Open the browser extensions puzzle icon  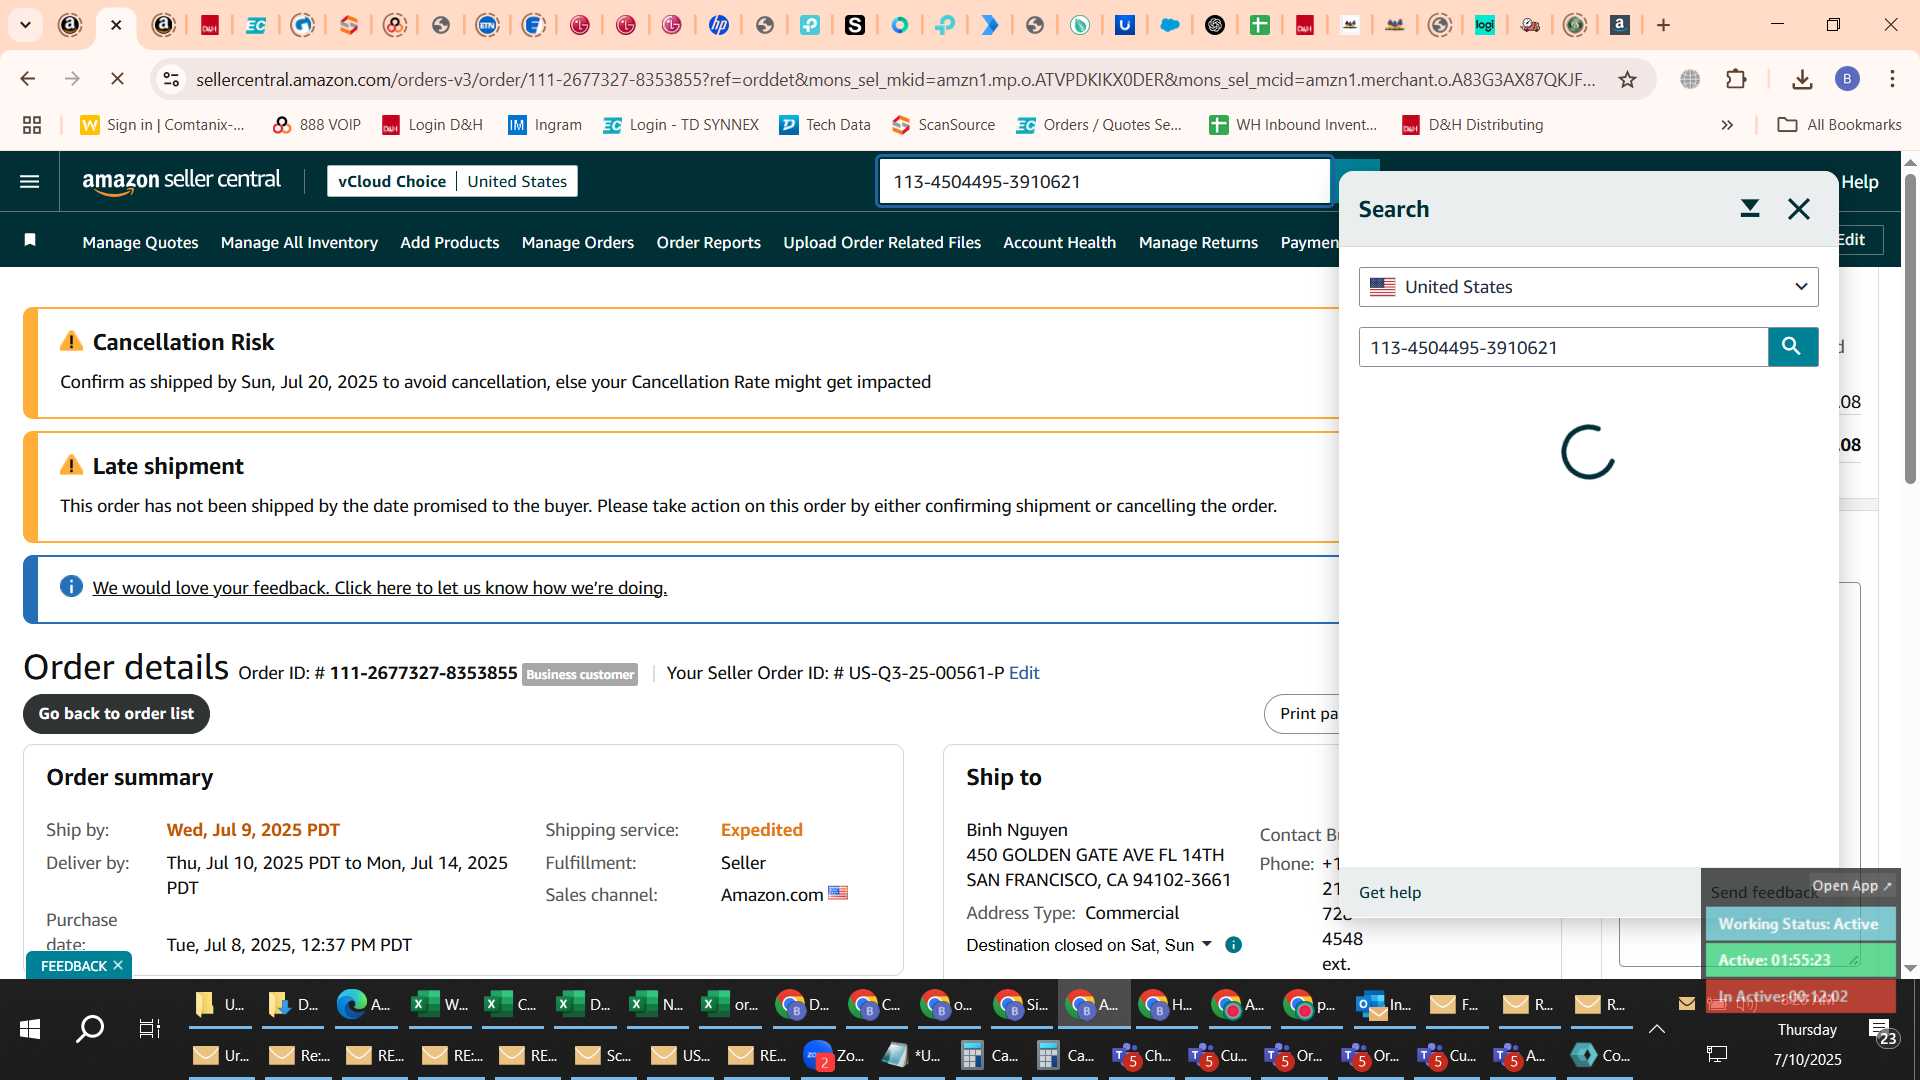pyautogui.click(x=1736, y=79)
